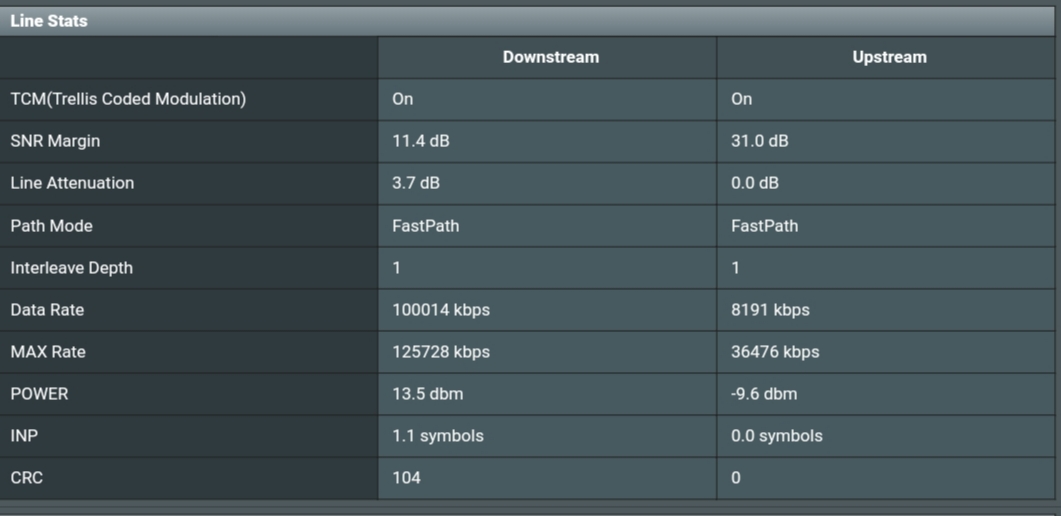Select the upstream POWER -9.6 dbm value
The width and height of the screenshot is (1061, 516).
[764, 394]
